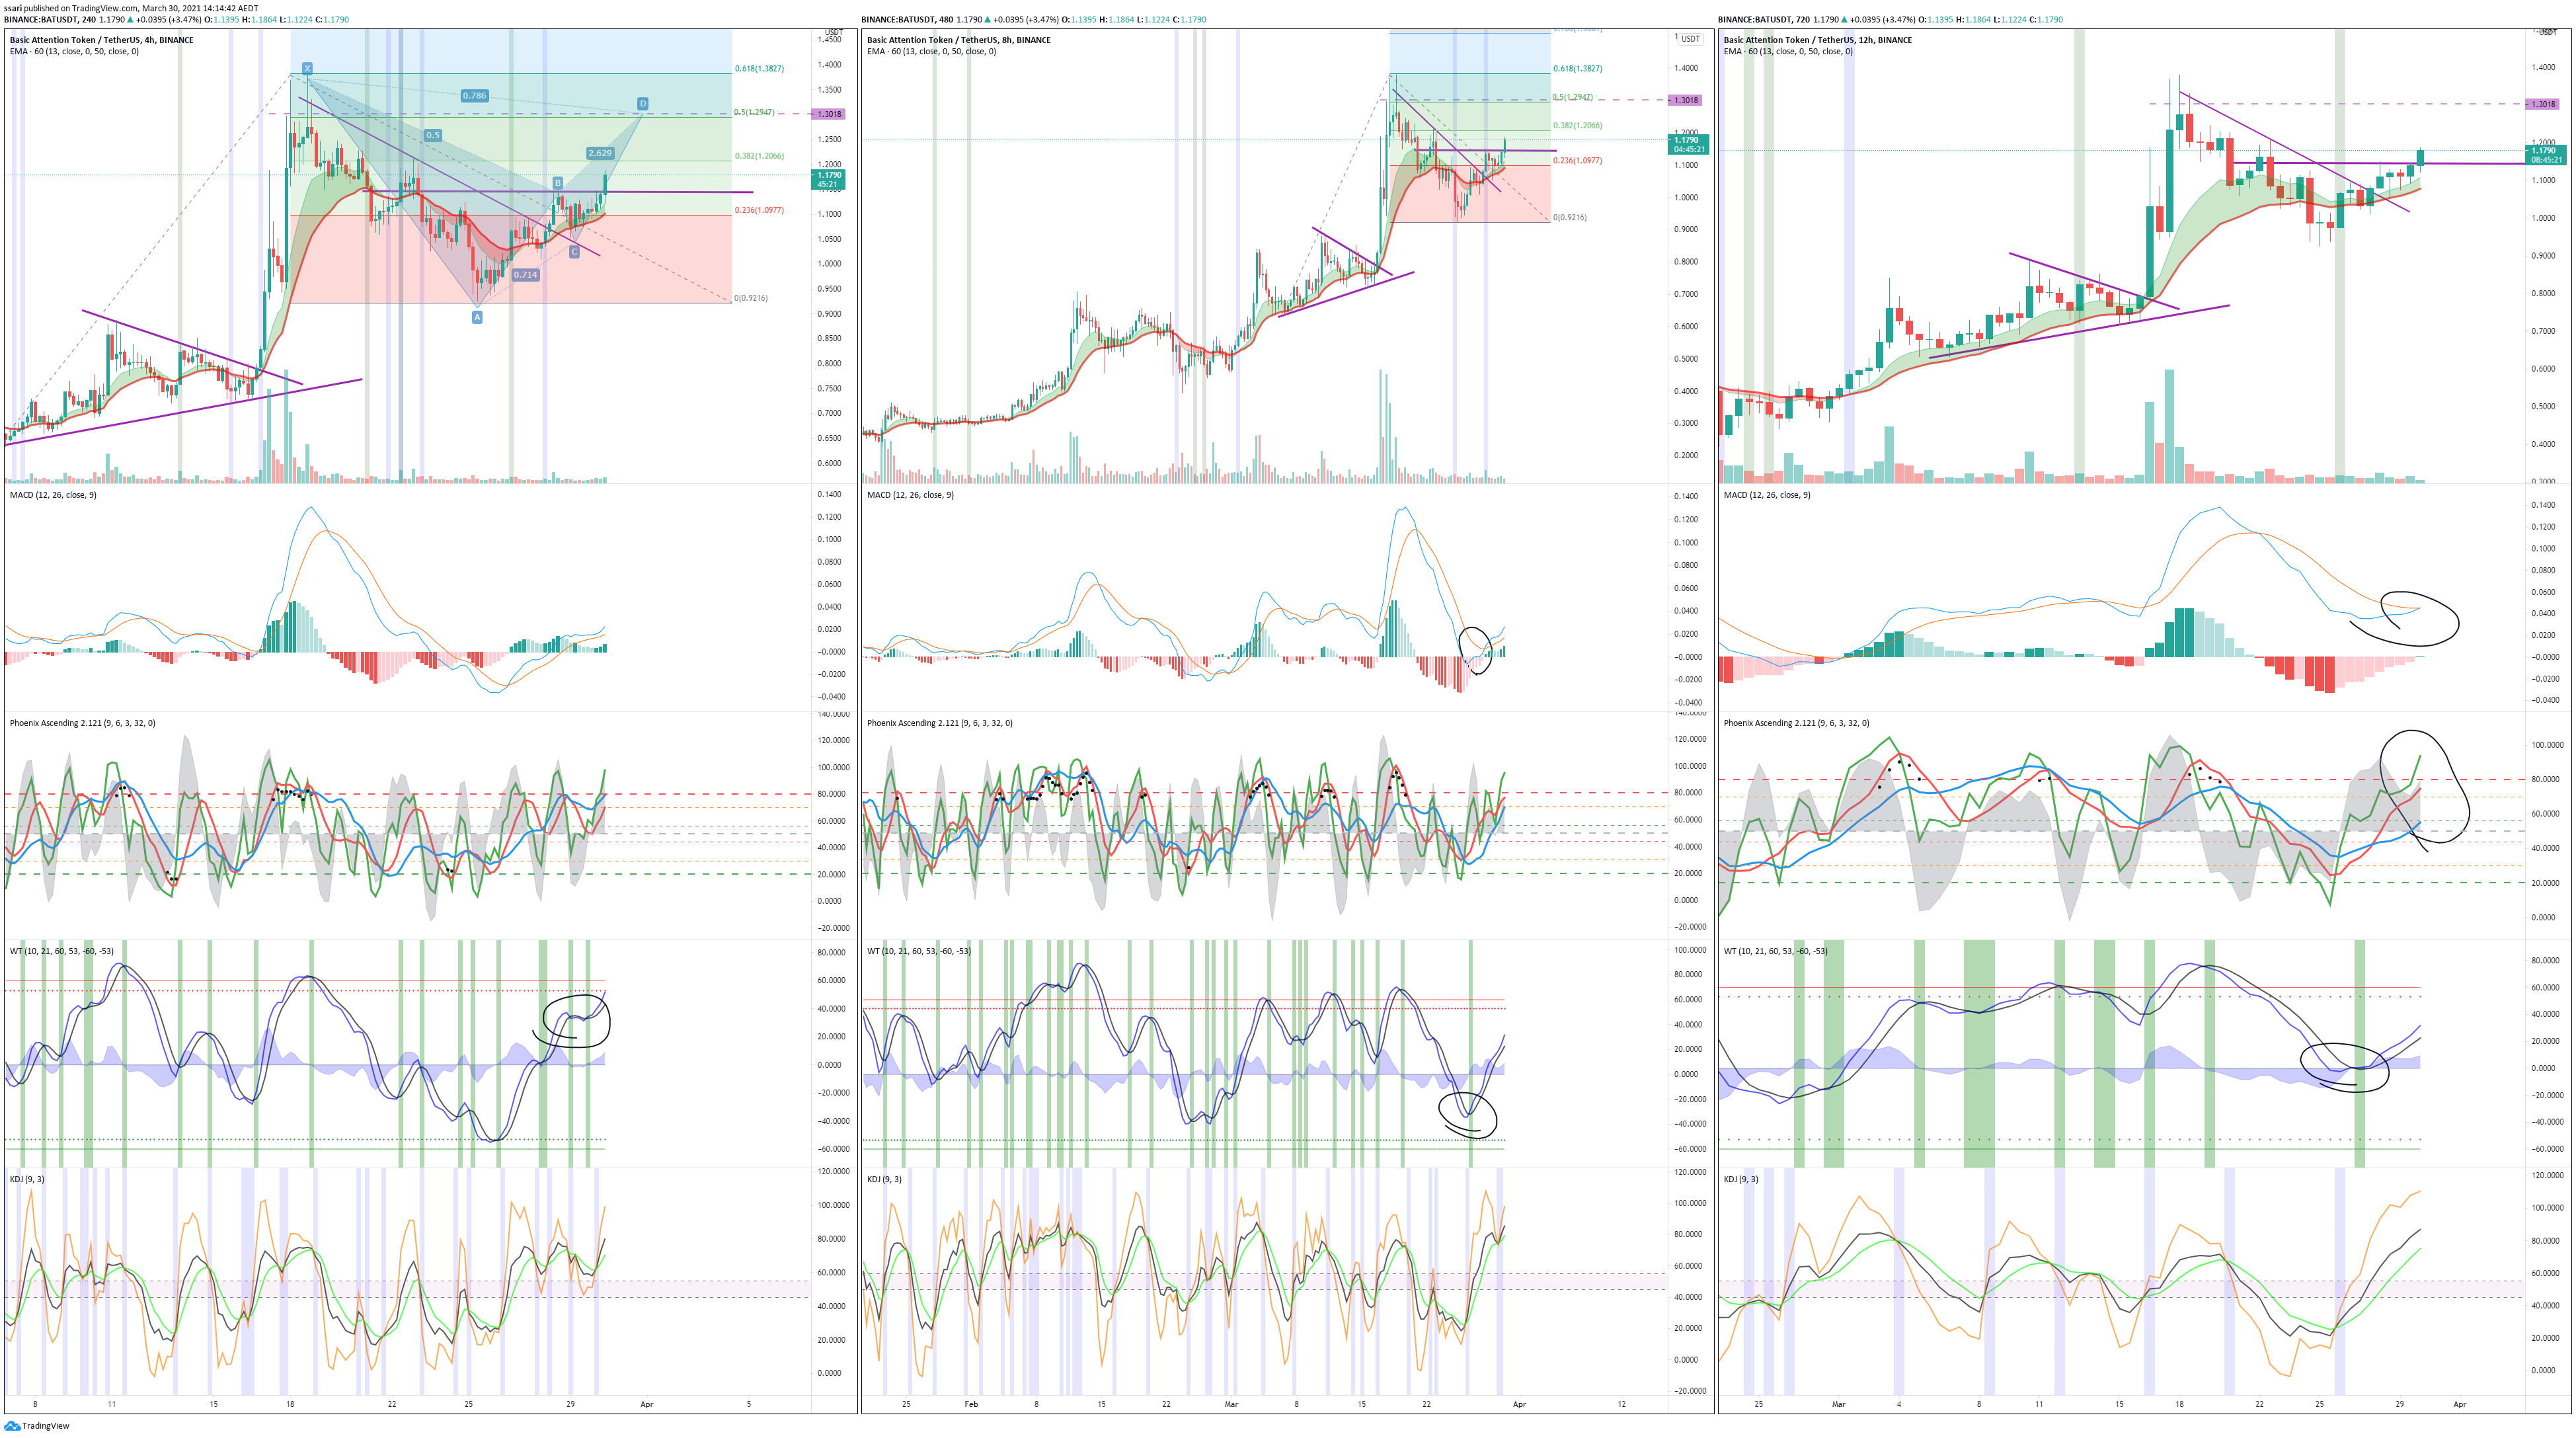The image size is (2576, 1438).
Task: Click the 'Apr' date label on 4h time axis
Action: pos(647,1404)
